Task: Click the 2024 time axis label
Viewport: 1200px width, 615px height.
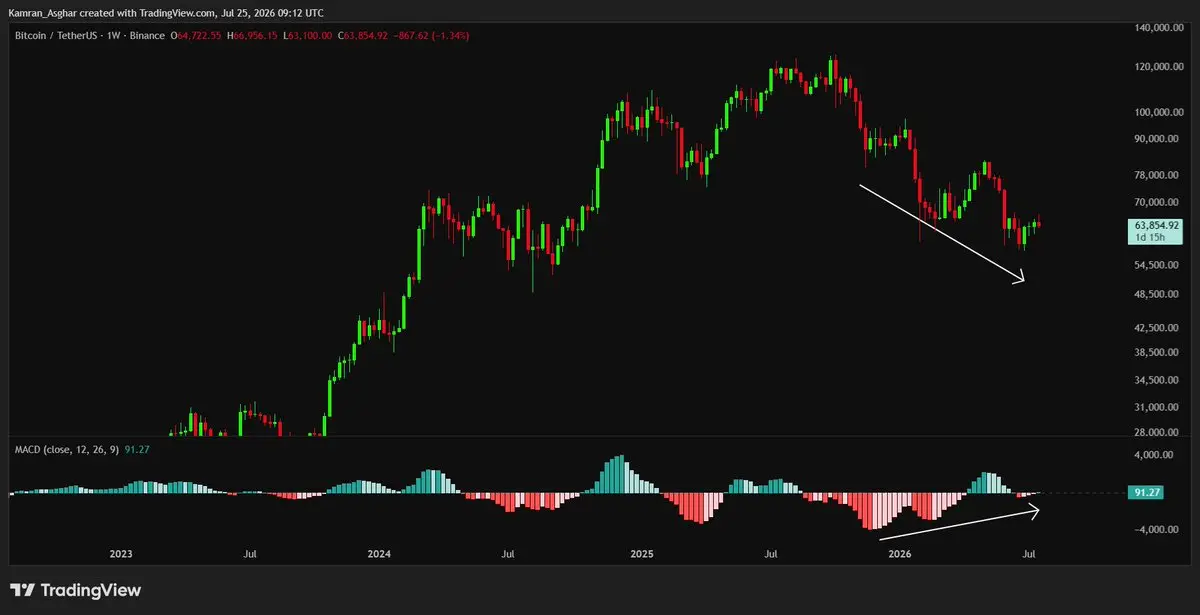Action: [x=380, y=553]
